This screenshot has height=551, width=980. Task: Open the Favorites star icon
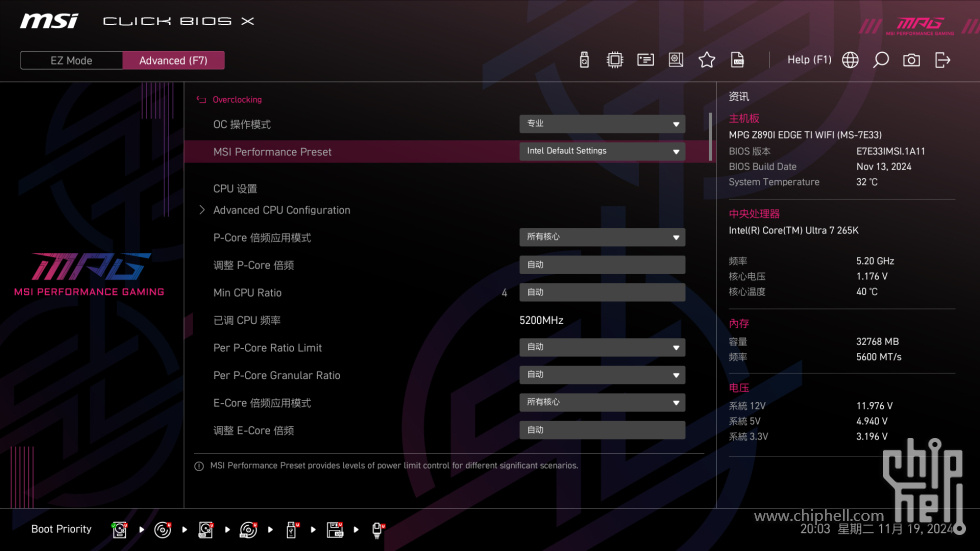(706, 60)
